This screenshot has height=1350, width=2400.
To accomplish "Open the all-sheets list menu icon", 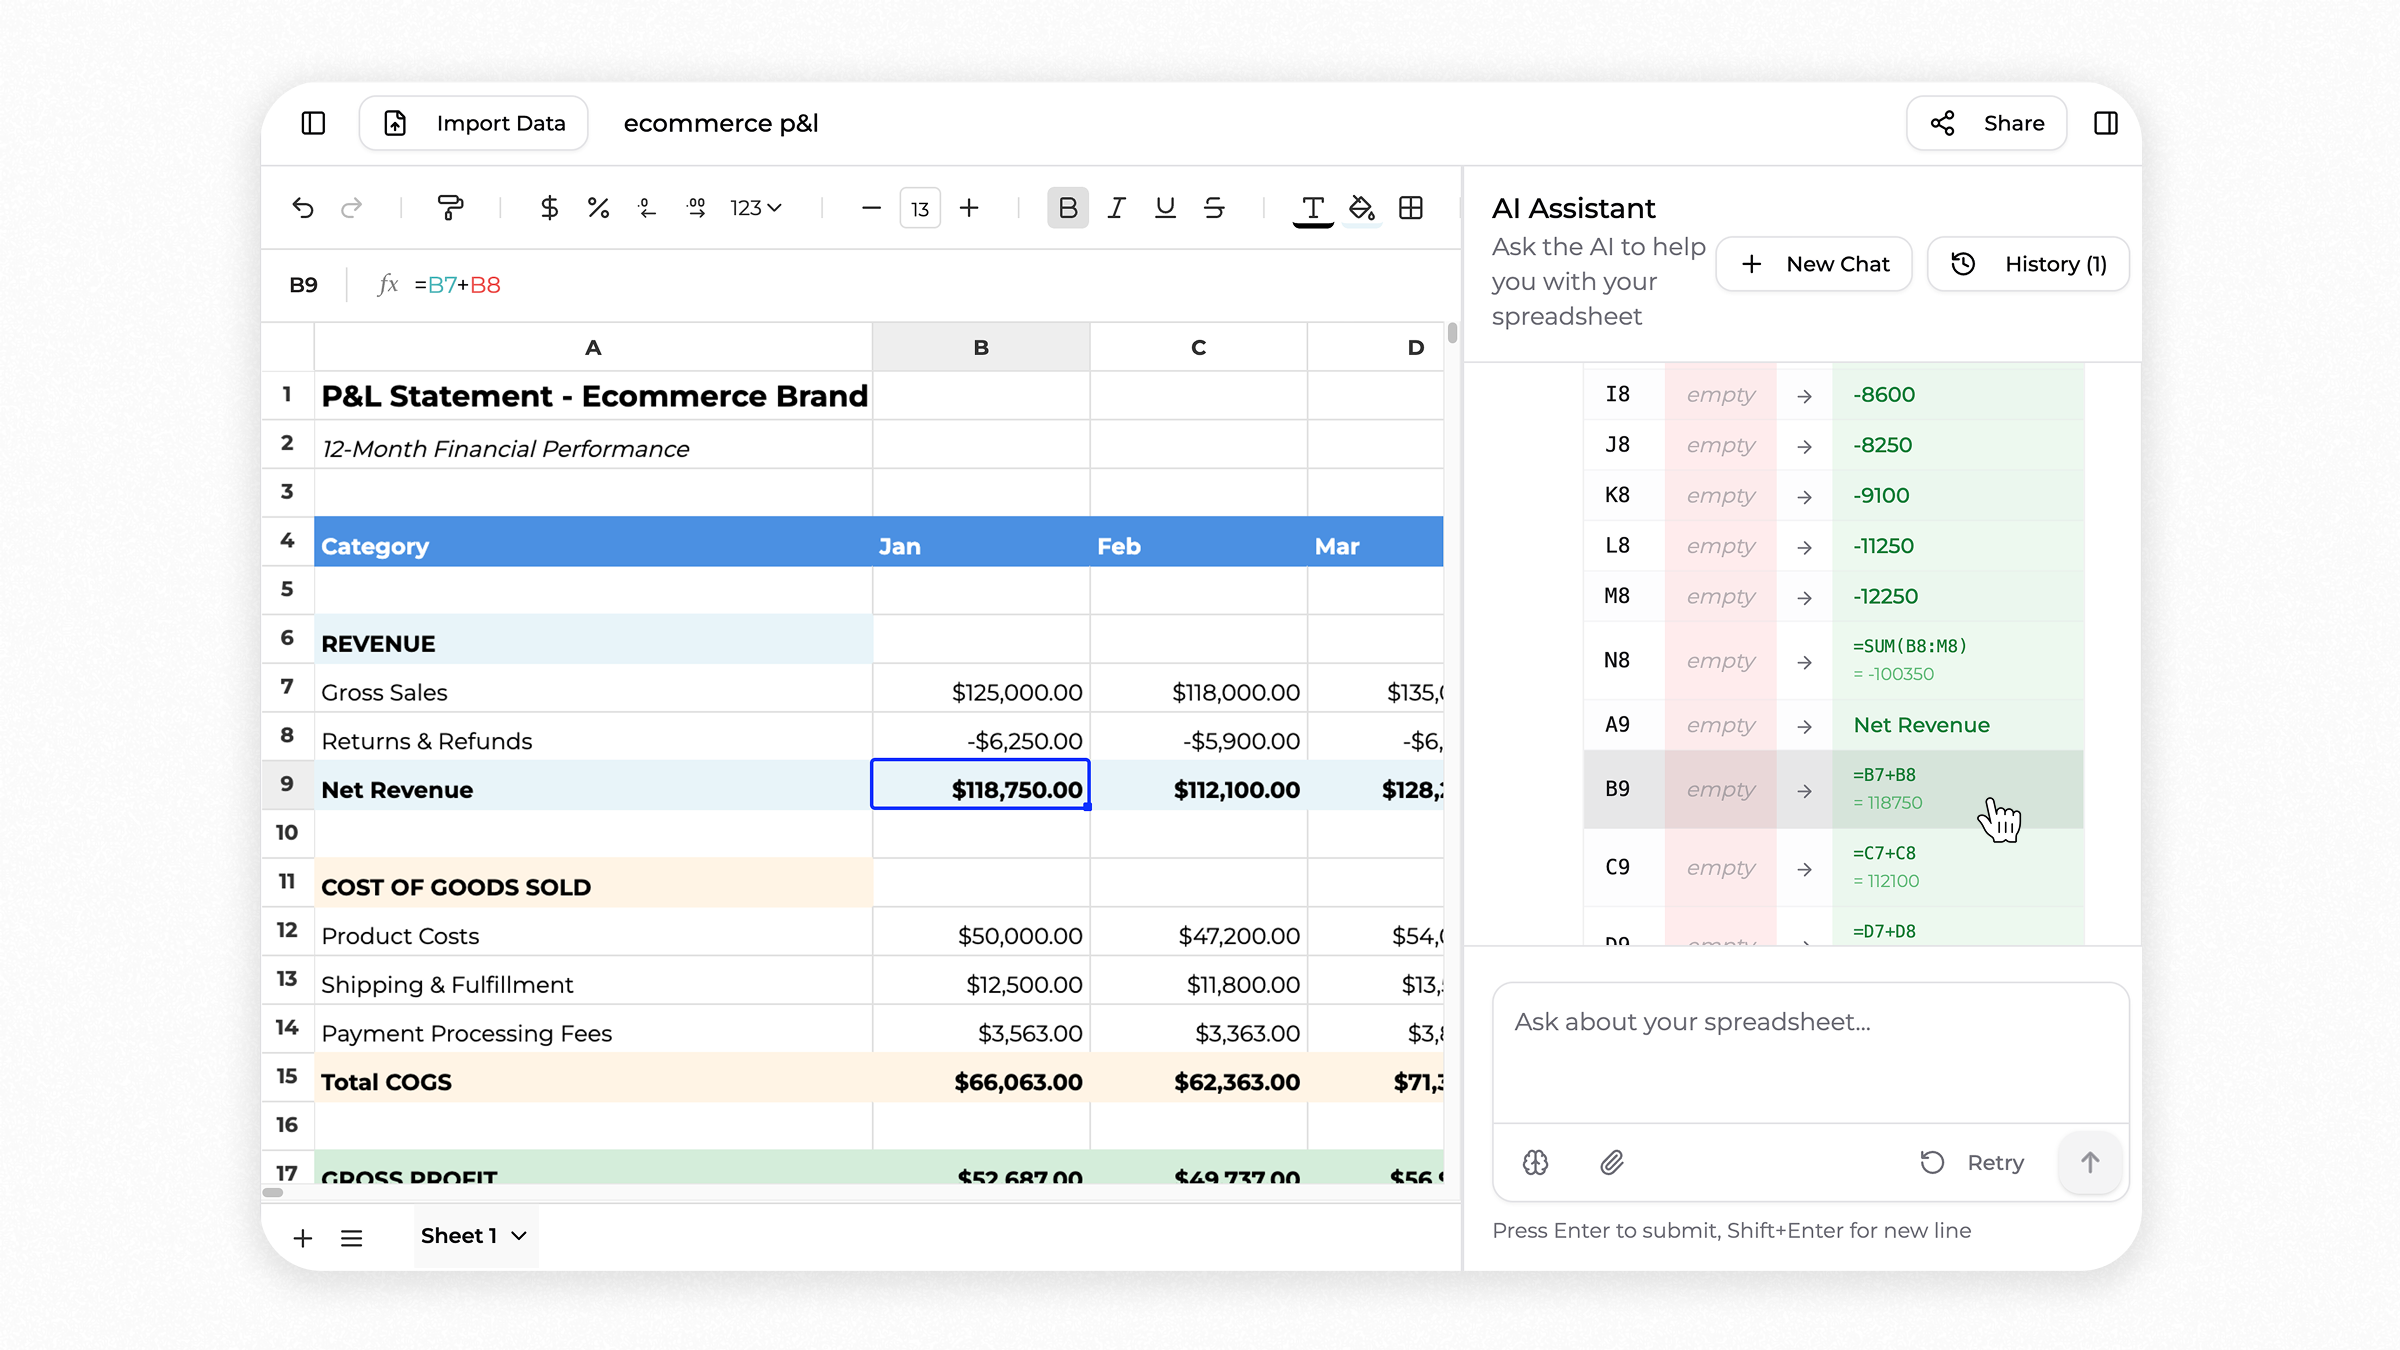I will click(351, 1238).
